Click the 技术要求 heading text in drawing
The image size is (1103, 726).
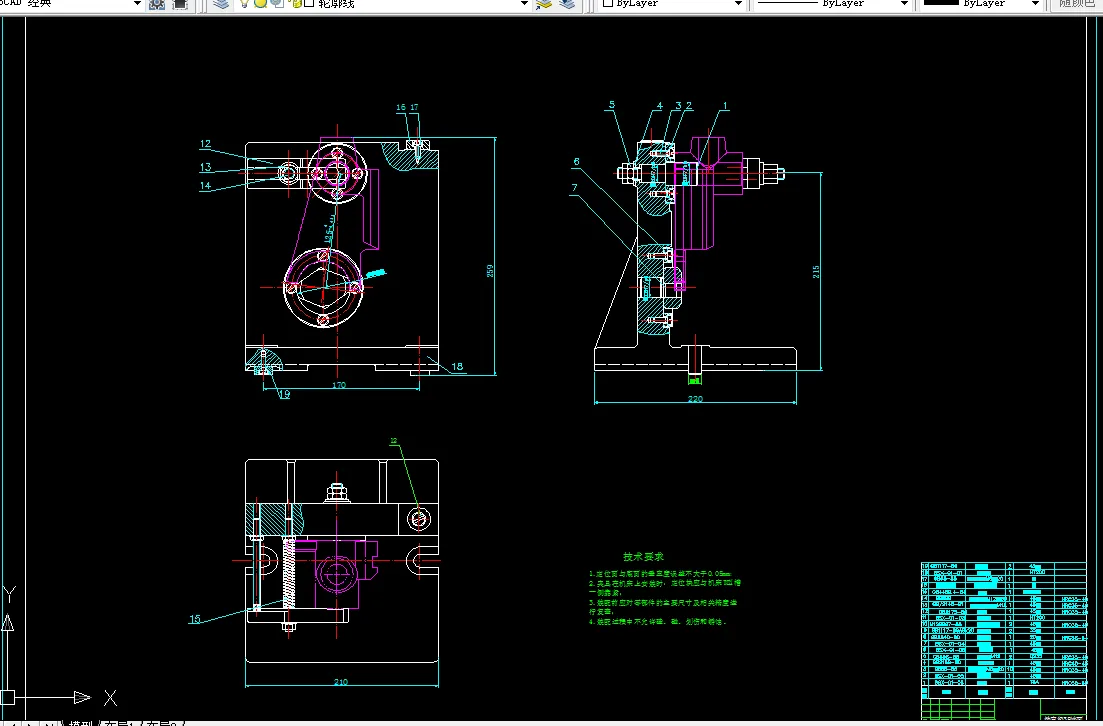(x=643, y=556)
